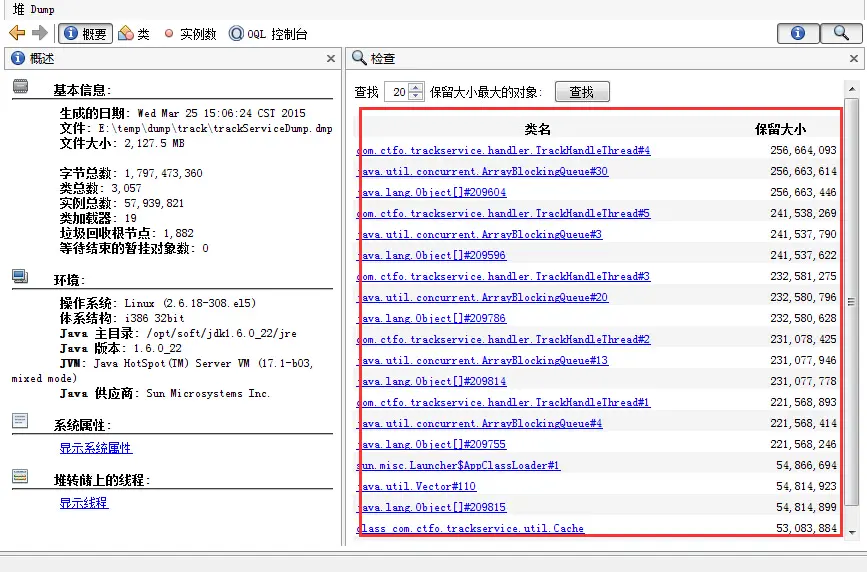Sort by 保留大小 column header
The image size is (867, 572).
tap(780, 129)
